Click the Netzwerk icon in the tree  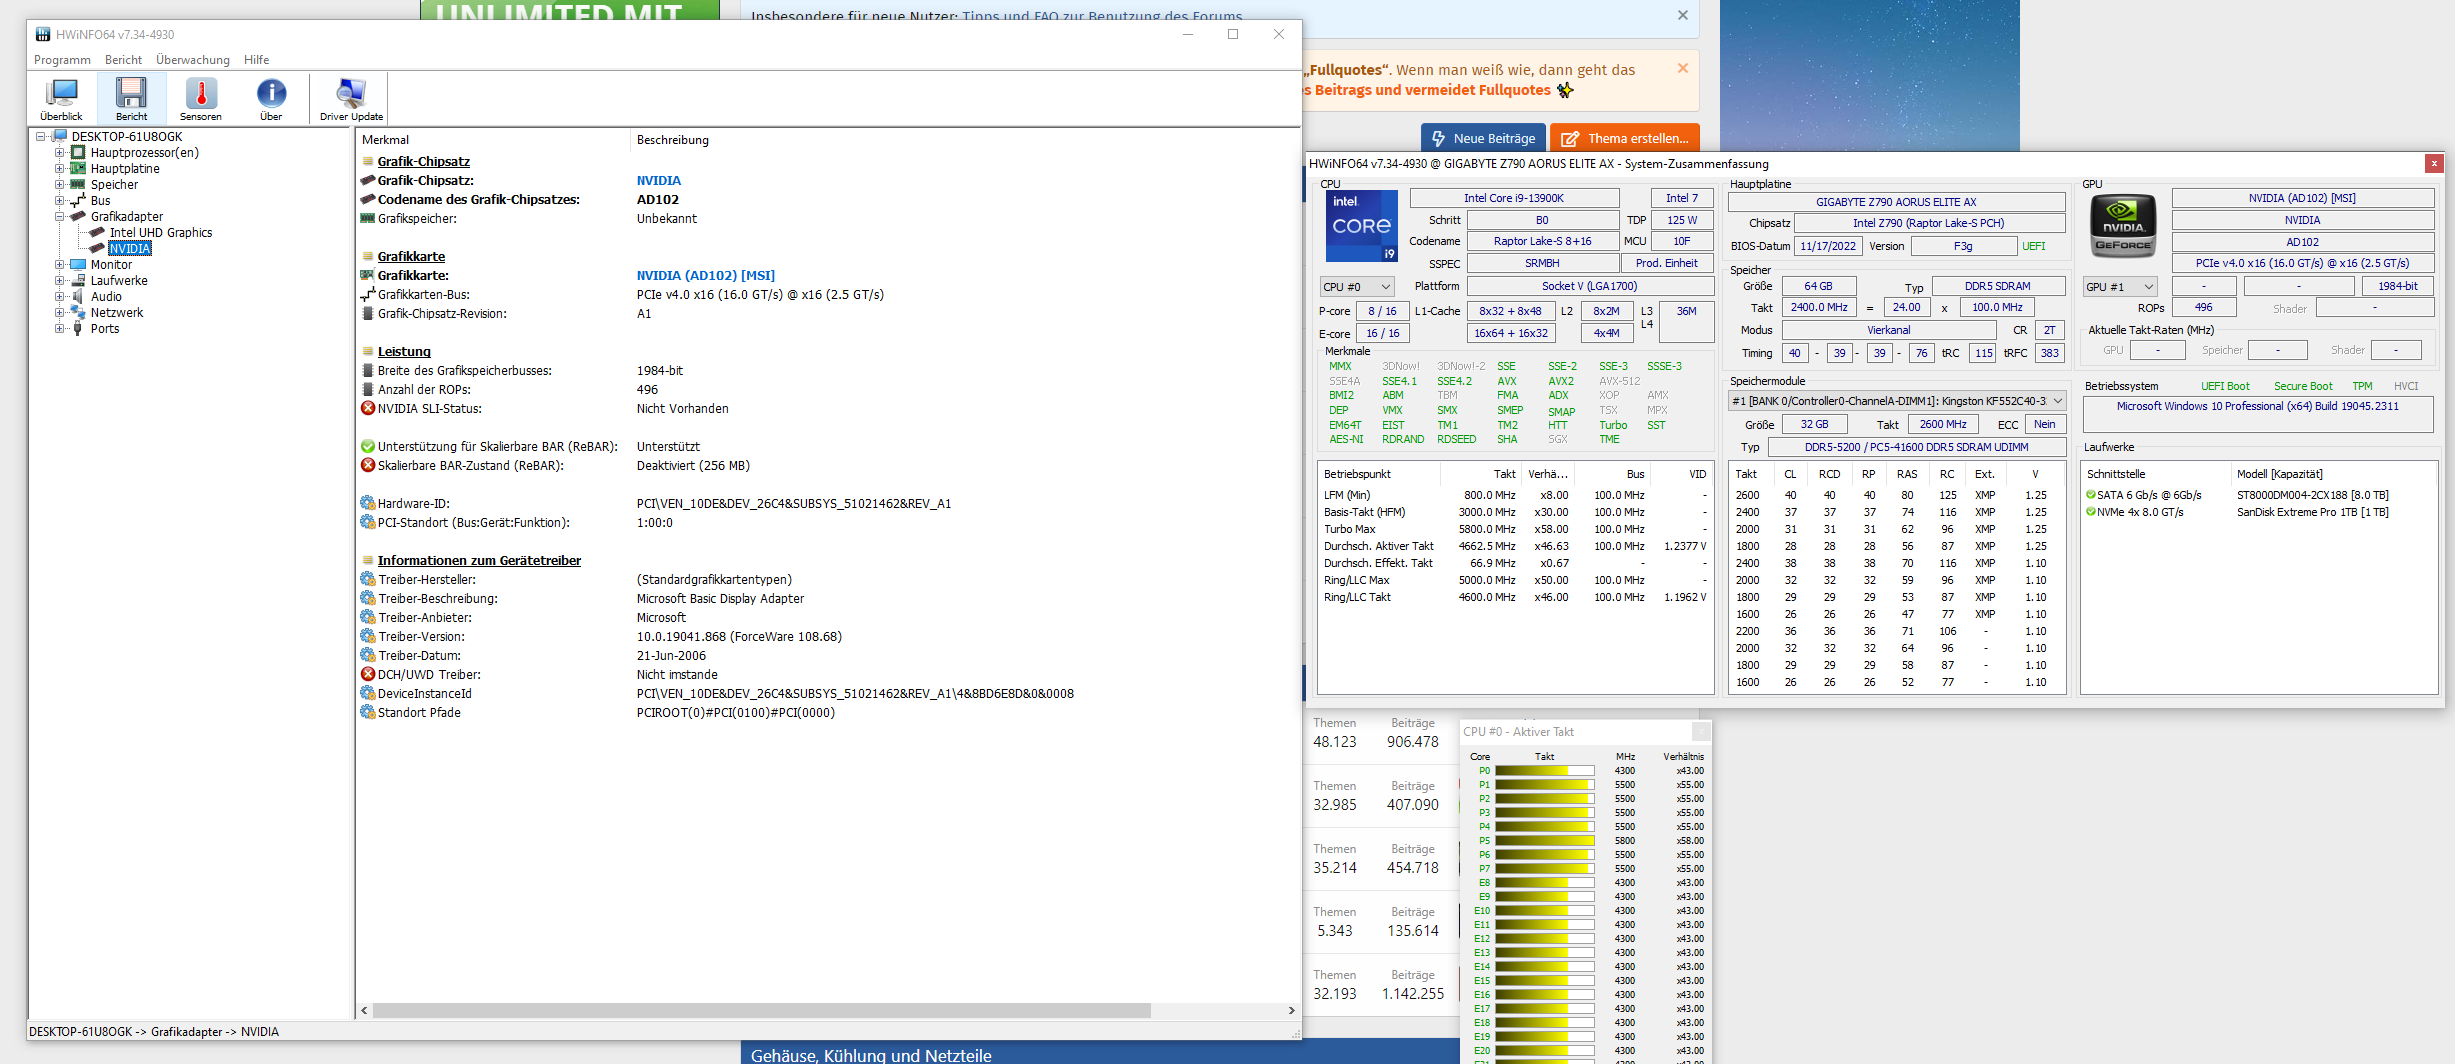pyautogui.click(x=78, y=312)
